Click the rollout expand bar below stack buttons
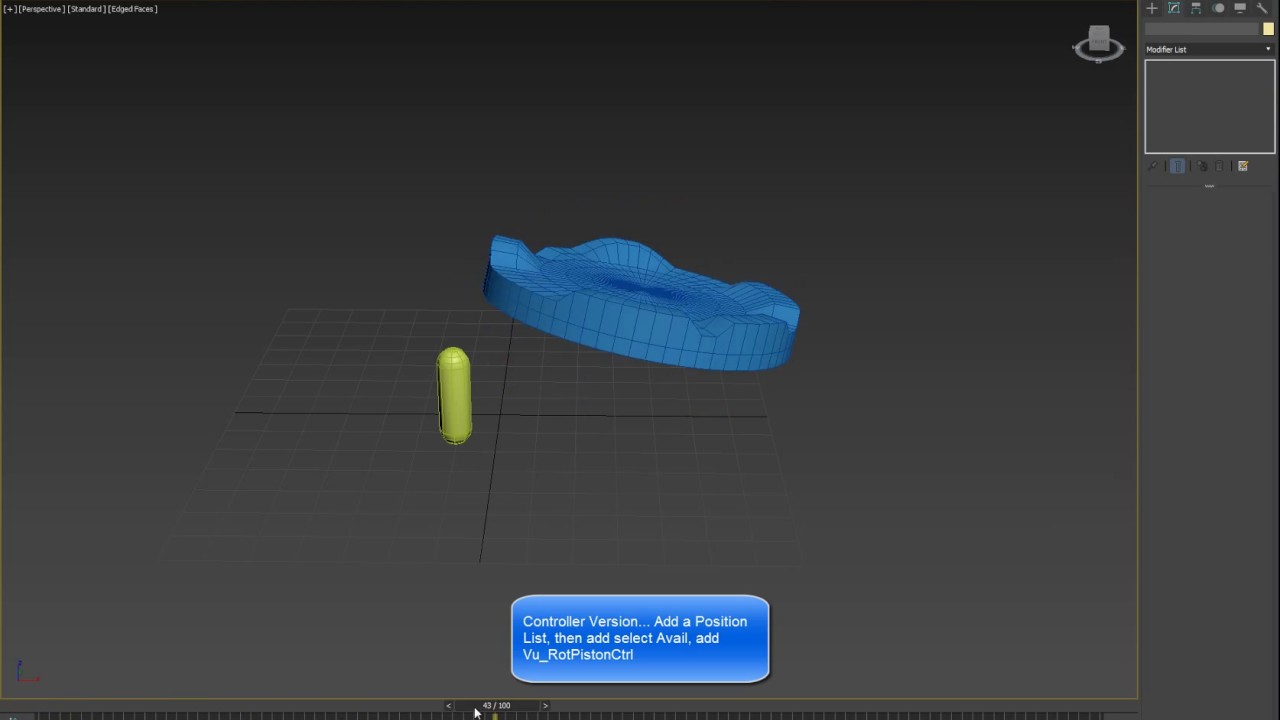 click(1209, 186)
